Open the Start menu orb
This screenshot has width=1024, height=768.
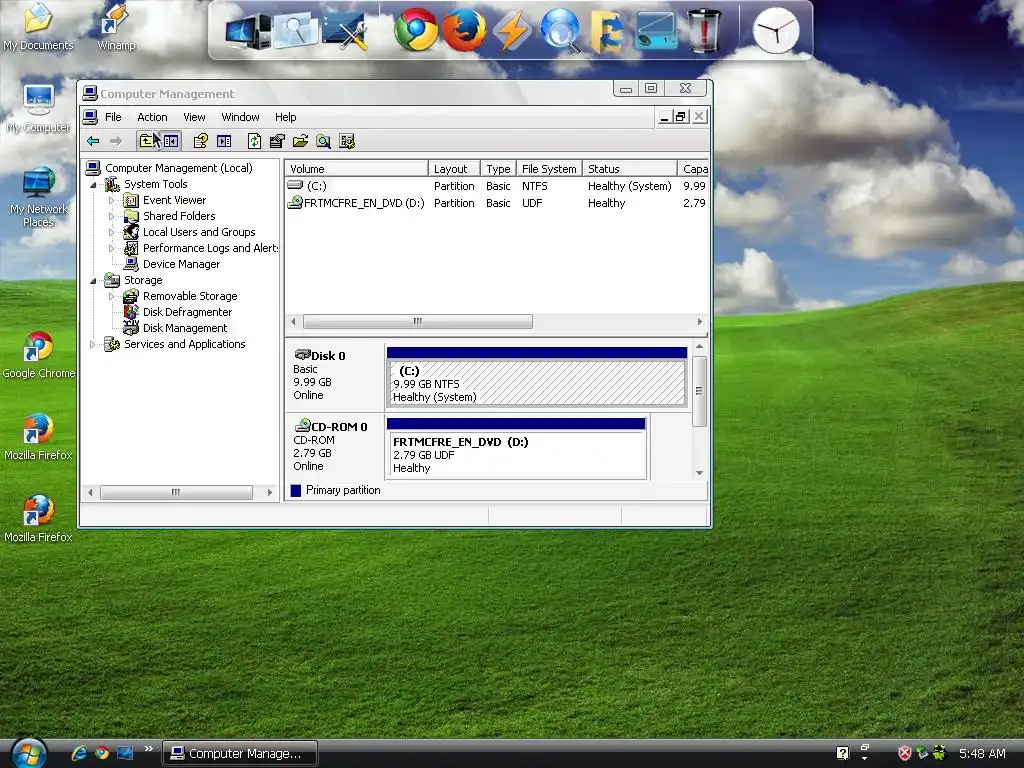click(x=29, y=753)
